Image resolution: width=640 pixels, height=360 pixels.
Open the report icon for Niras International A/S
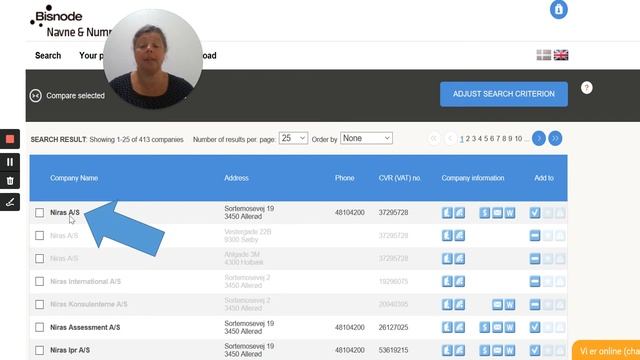coord(447,281)
